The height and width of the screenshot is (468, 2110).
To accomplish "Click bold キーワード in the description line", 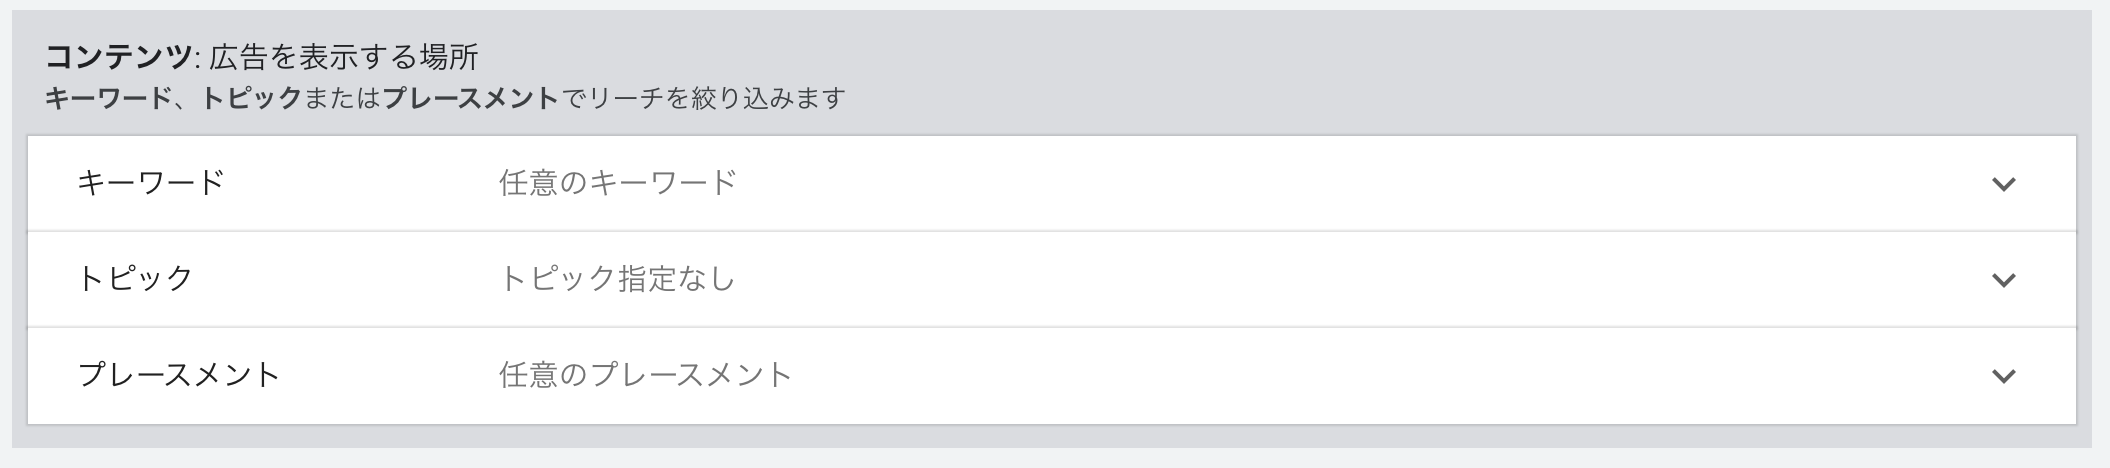I will (108, 99).
